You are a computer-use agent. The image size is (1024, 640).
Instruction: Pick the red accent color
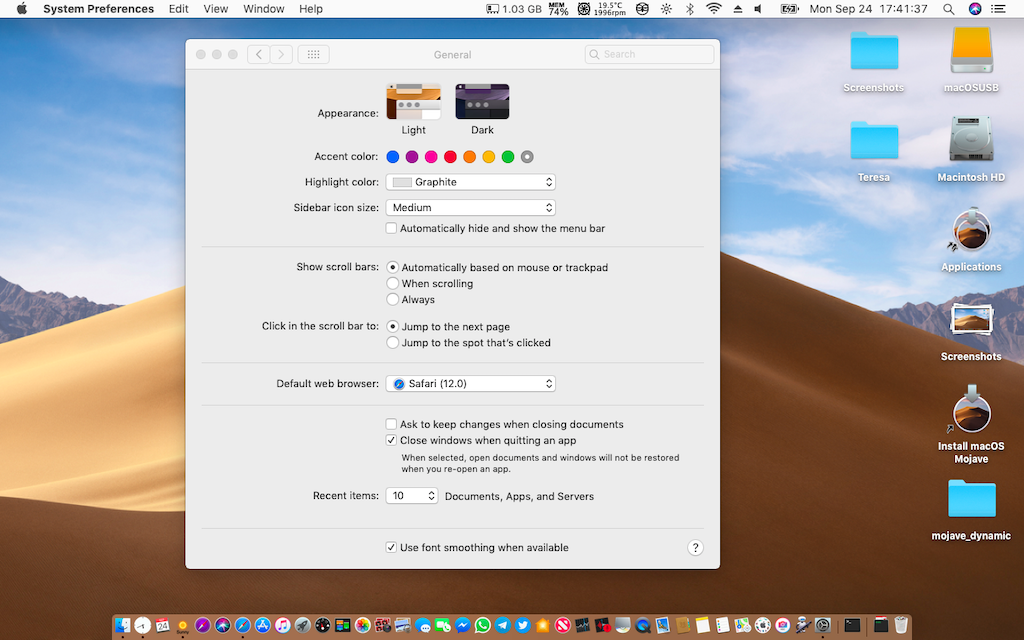pos(450,157)
